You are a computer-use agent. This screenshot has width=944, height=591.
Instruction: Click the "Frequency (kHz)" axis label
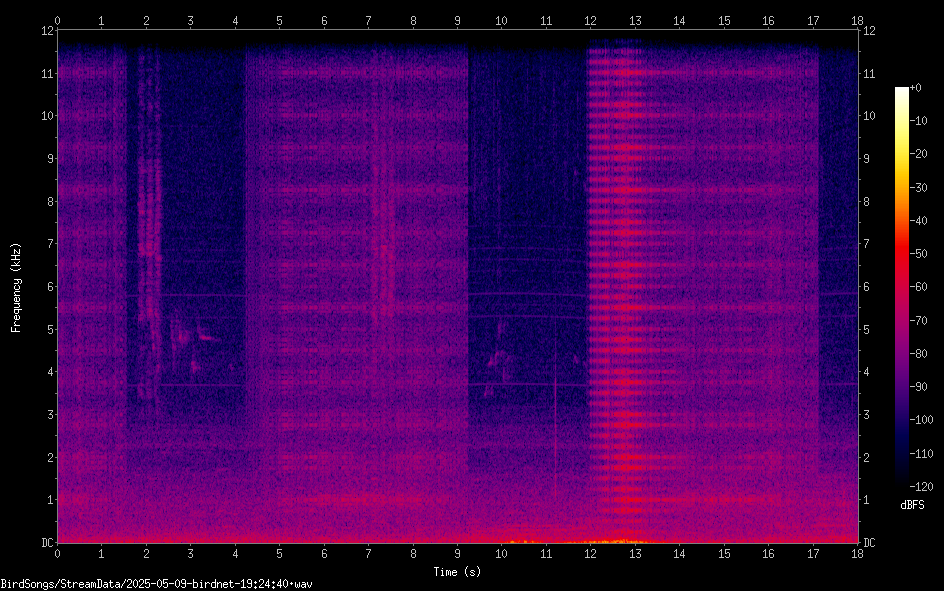pyautogui.click(x=16, y=288)
